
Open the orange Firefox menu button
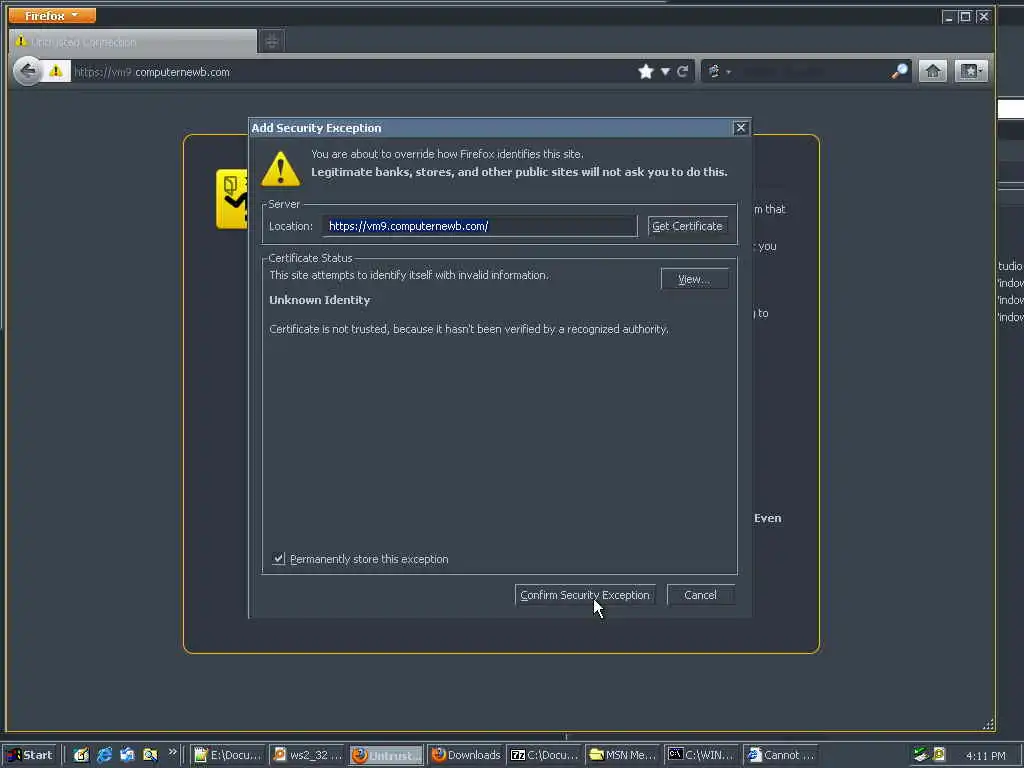point(52,15)
